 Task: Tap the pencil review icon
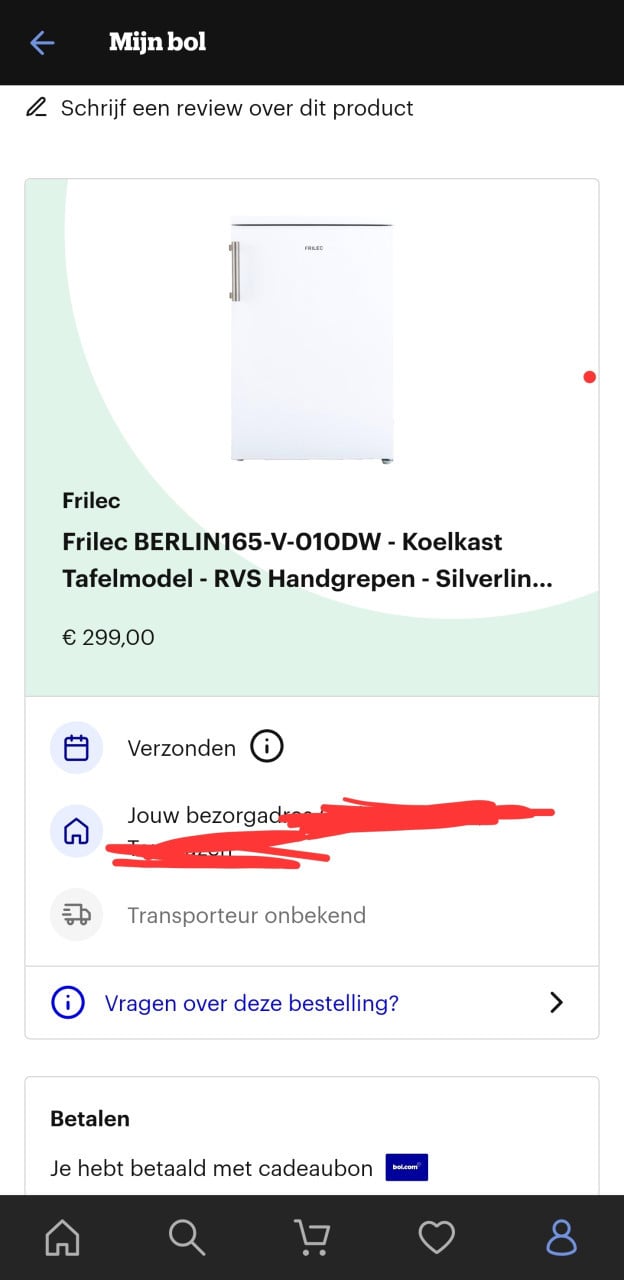coord(36,108)
